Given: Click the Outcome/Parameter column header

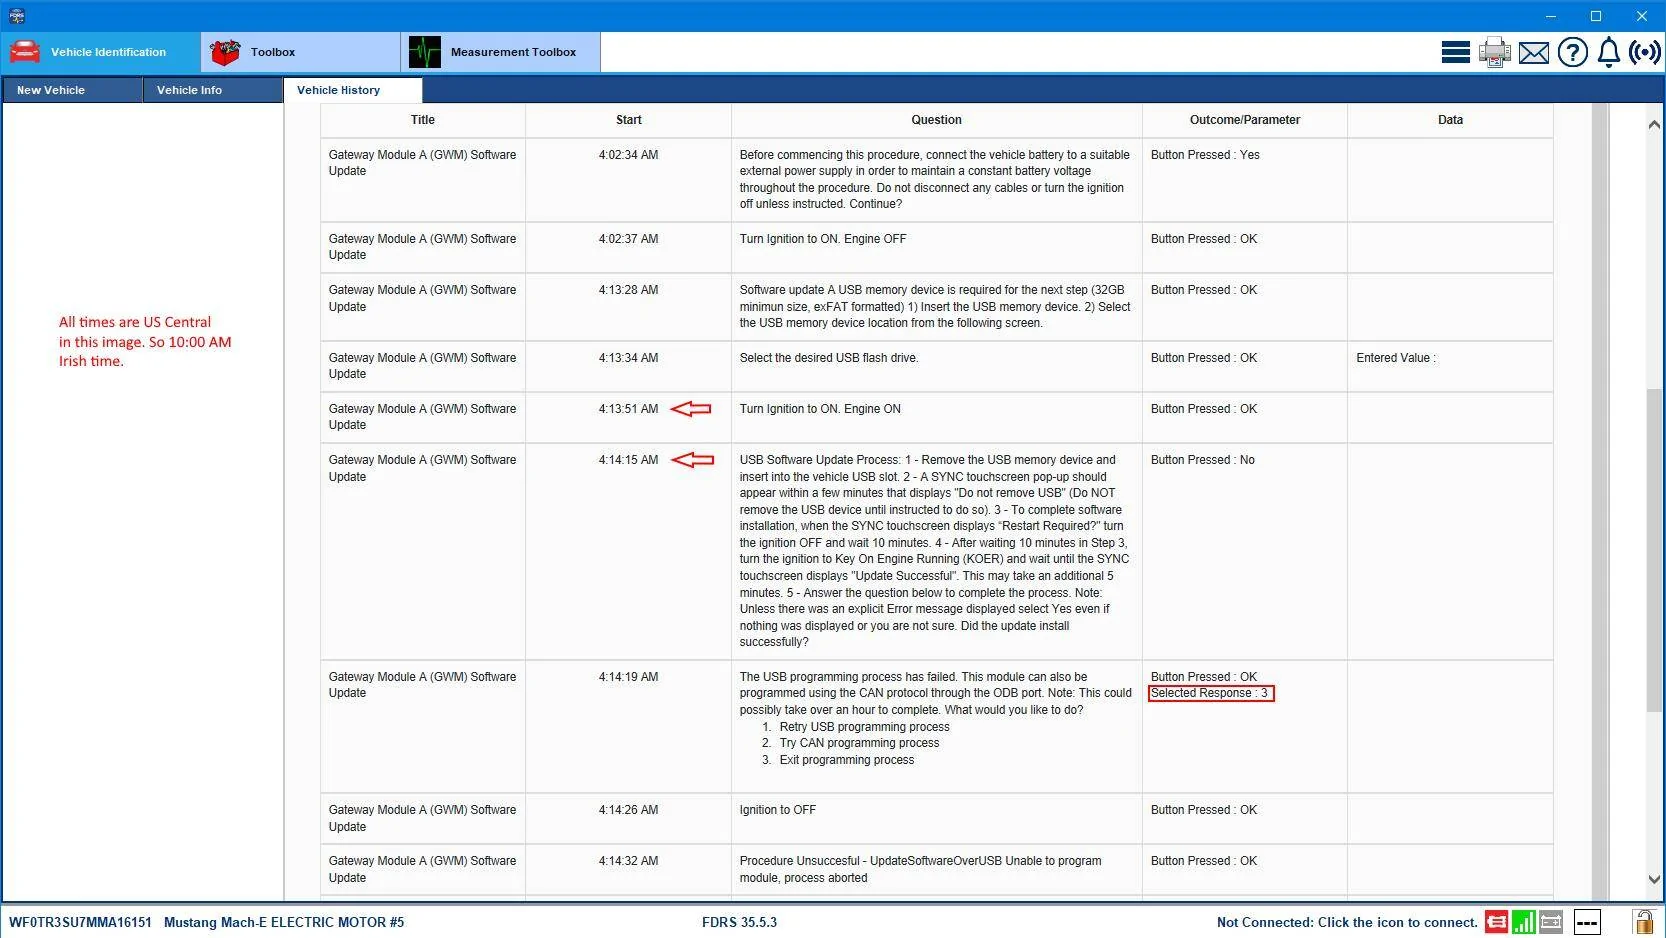Looking at the screenshot, I should [1245, 120].
